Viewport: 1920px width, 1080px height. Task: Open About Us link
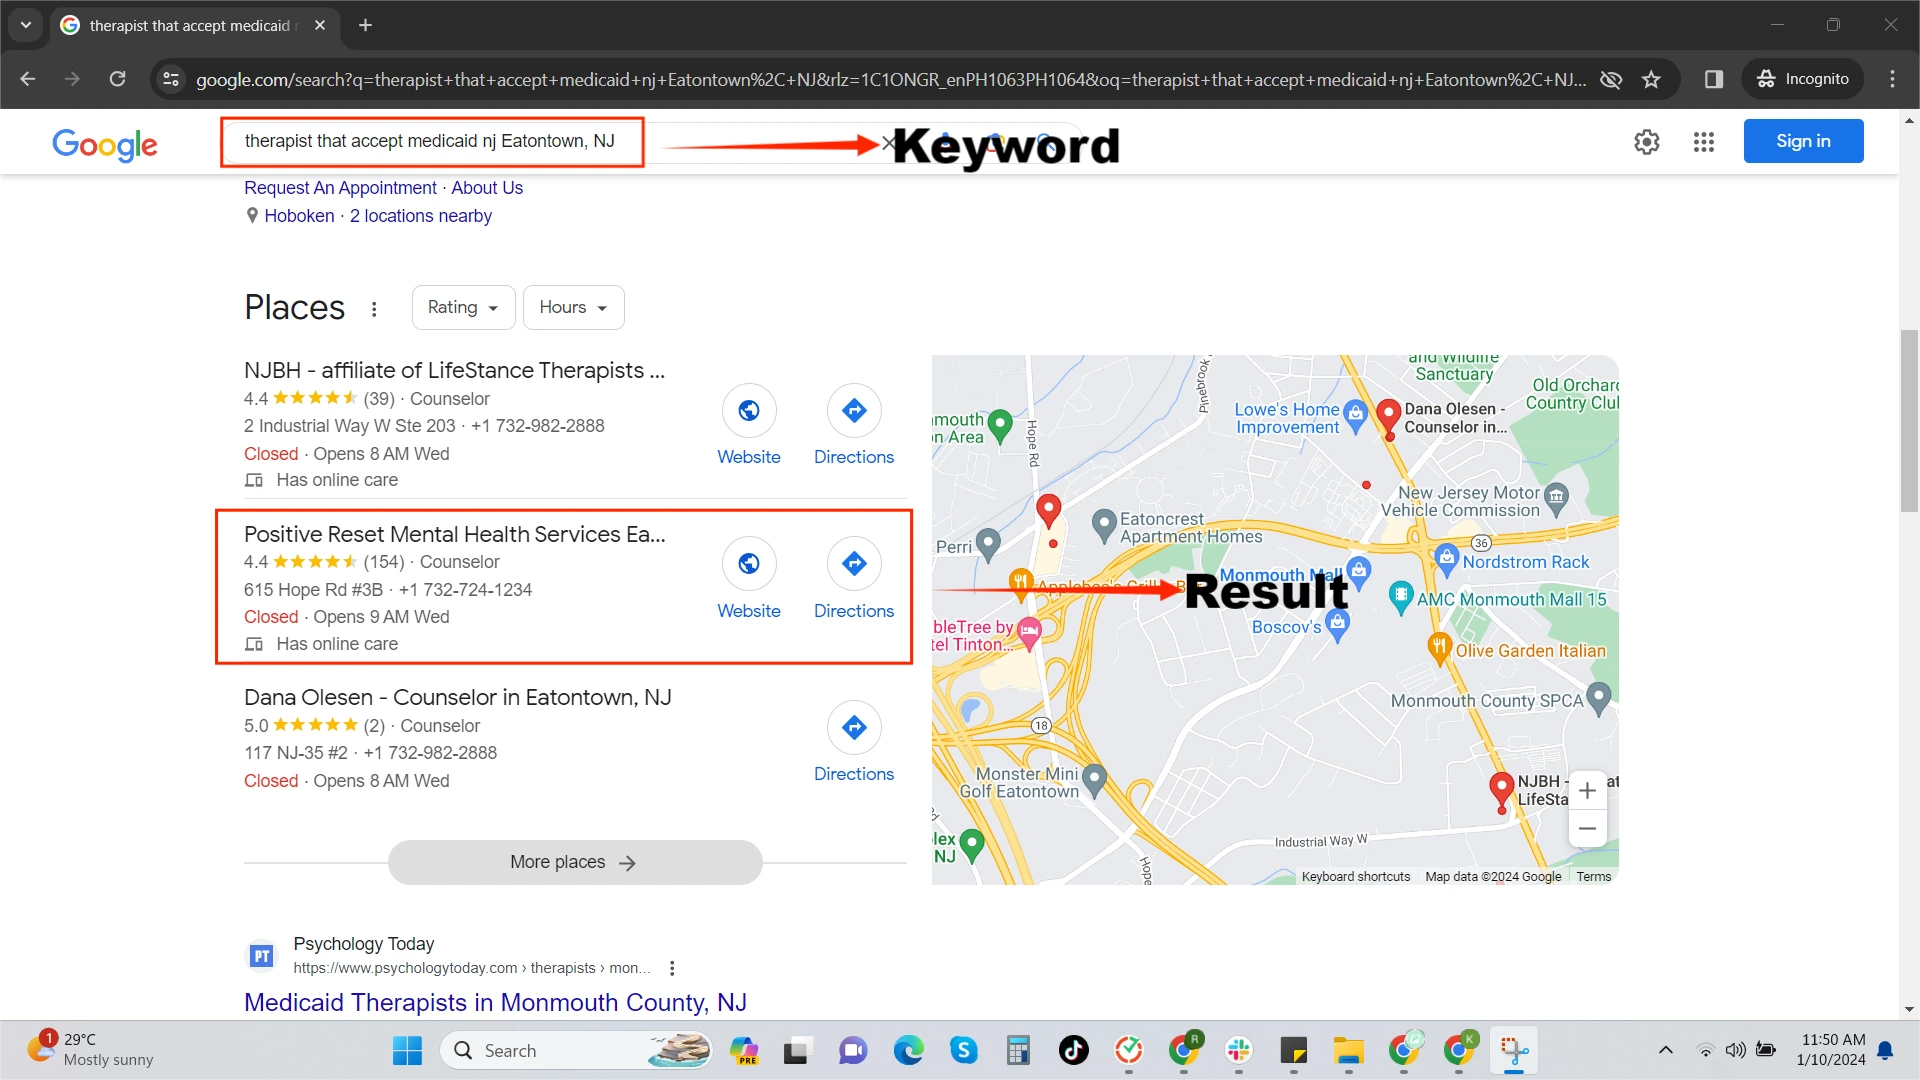coord(487,188)
